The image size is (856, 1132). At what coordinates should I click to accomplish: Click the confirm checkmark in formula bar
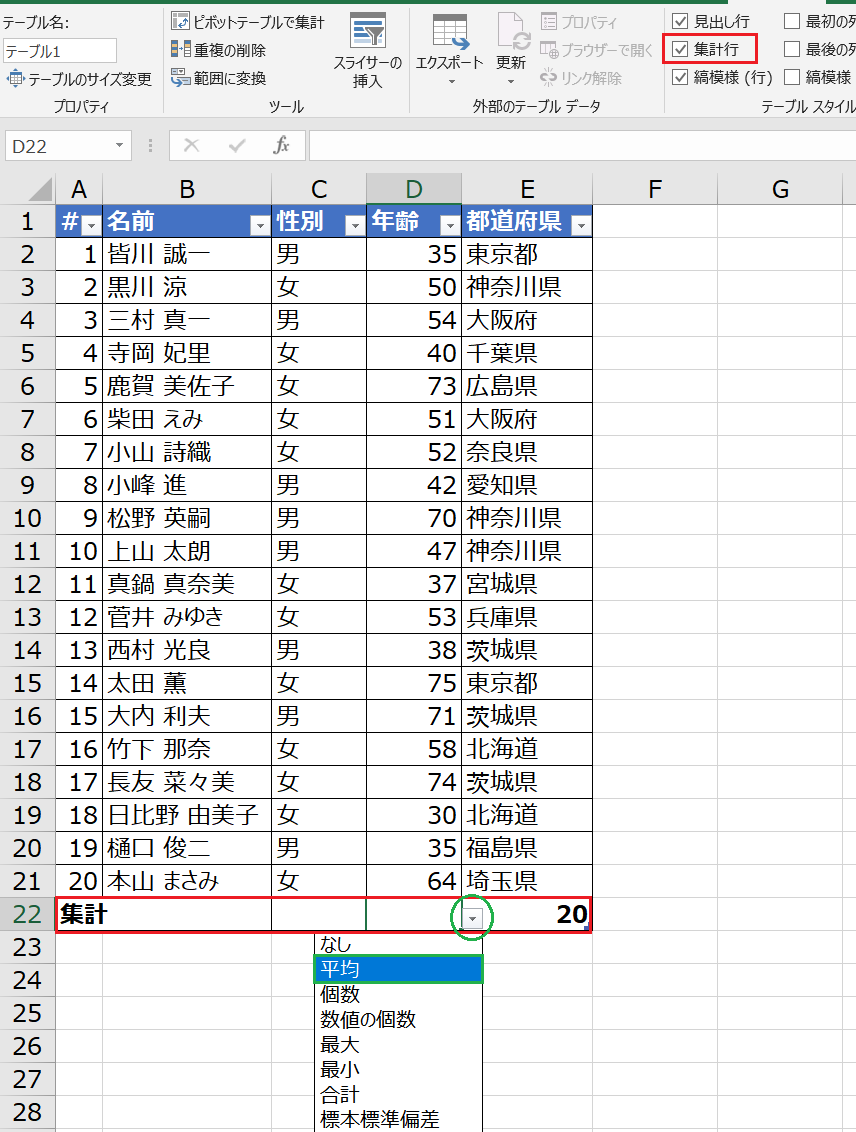tap(237, 146)
